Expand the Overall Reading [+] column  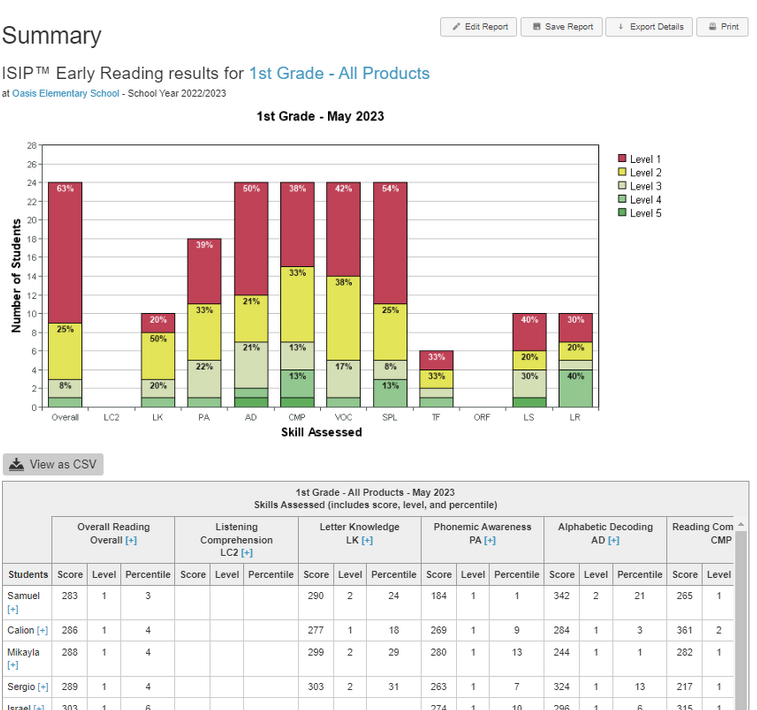[x=131, y=541]
